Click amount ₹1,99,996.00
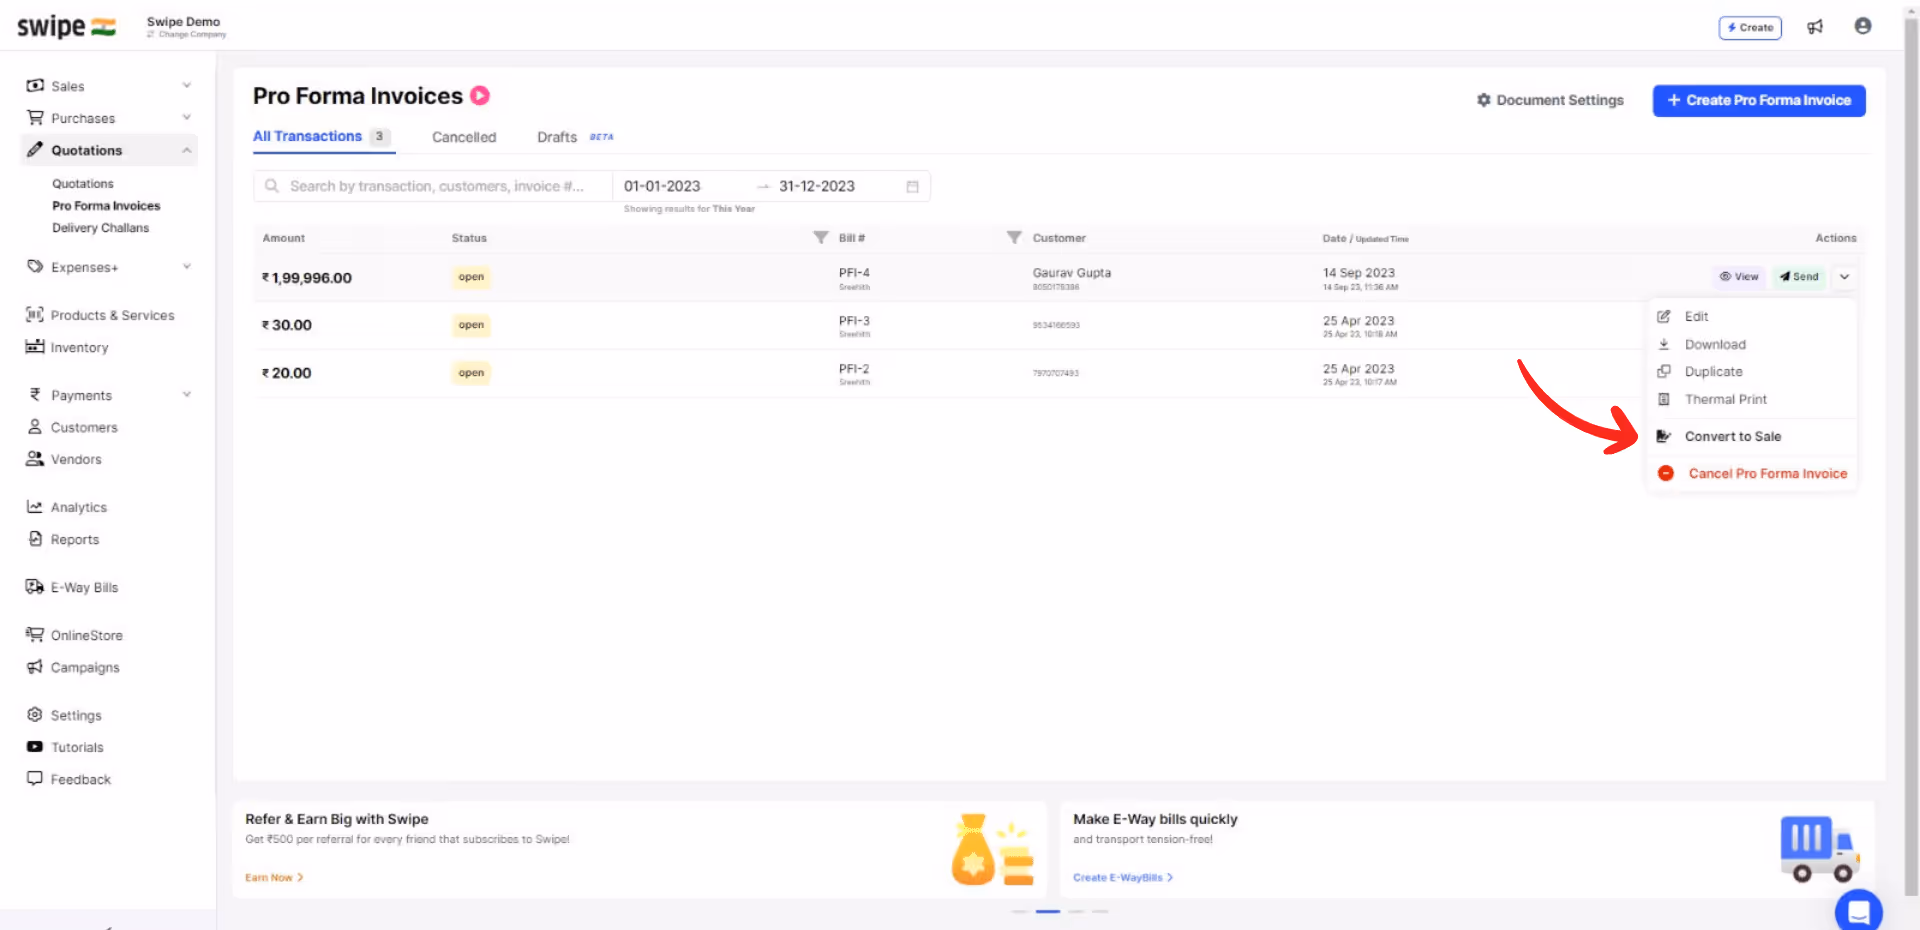 tap(307, 278)
